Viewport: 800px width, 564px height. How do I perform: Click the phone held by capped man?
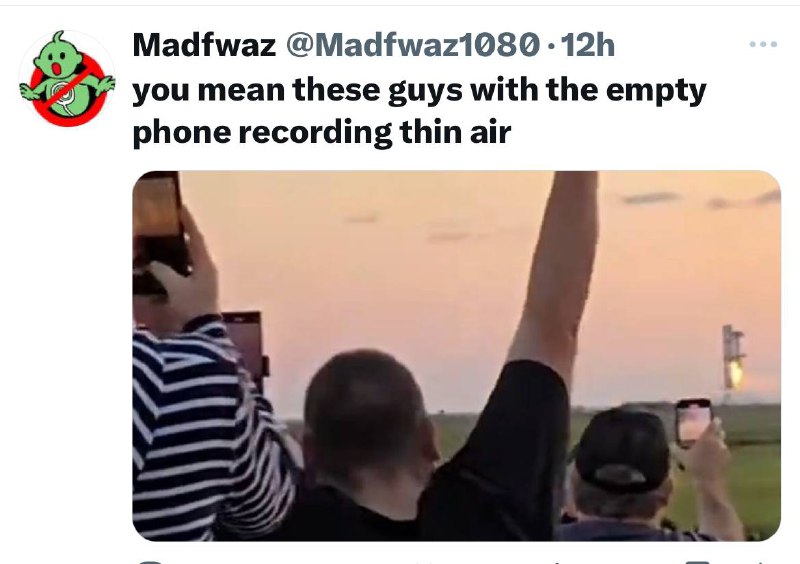pos(693,422)
